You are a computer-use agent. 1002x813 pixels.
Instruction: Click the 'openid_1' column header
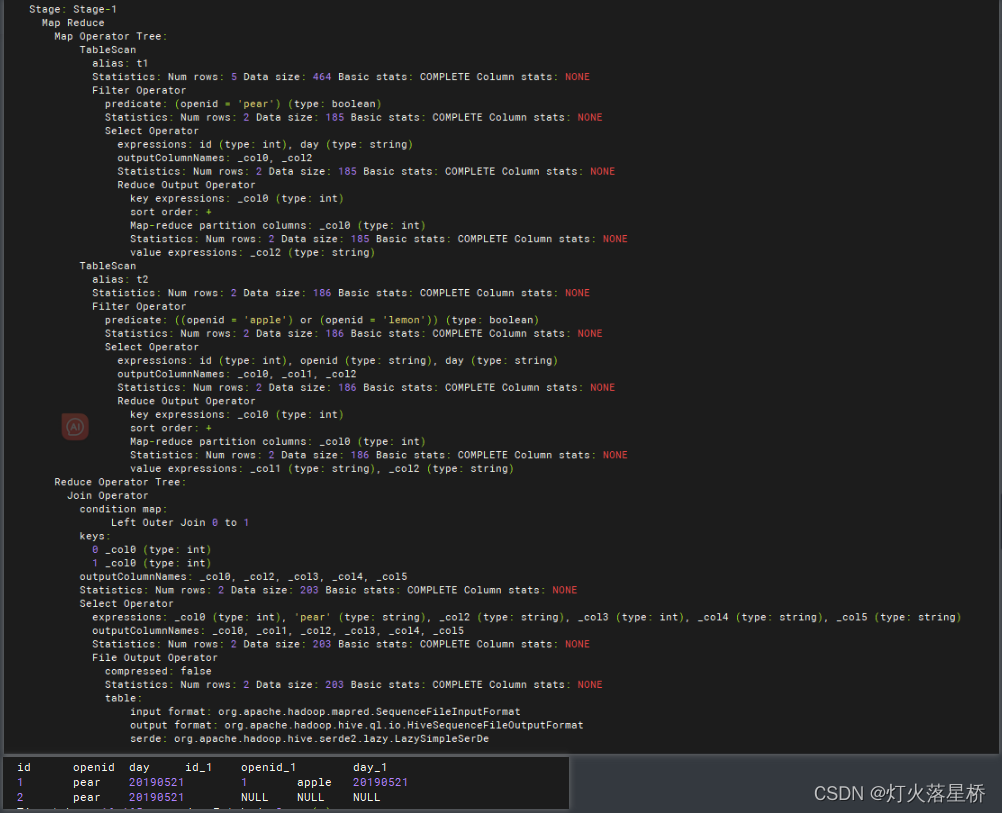coord(268,768)
